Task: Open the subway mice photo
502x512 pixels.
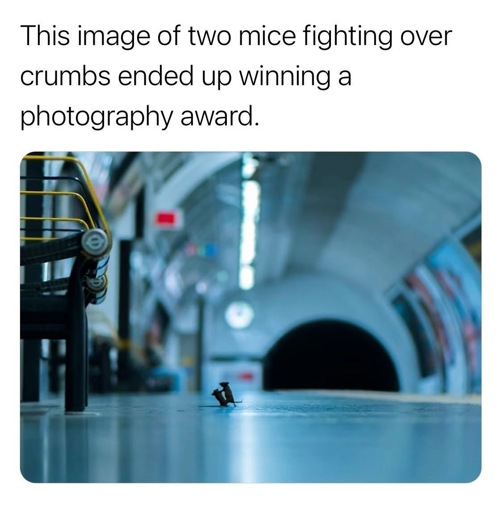Action: click(x=251, y=317)
